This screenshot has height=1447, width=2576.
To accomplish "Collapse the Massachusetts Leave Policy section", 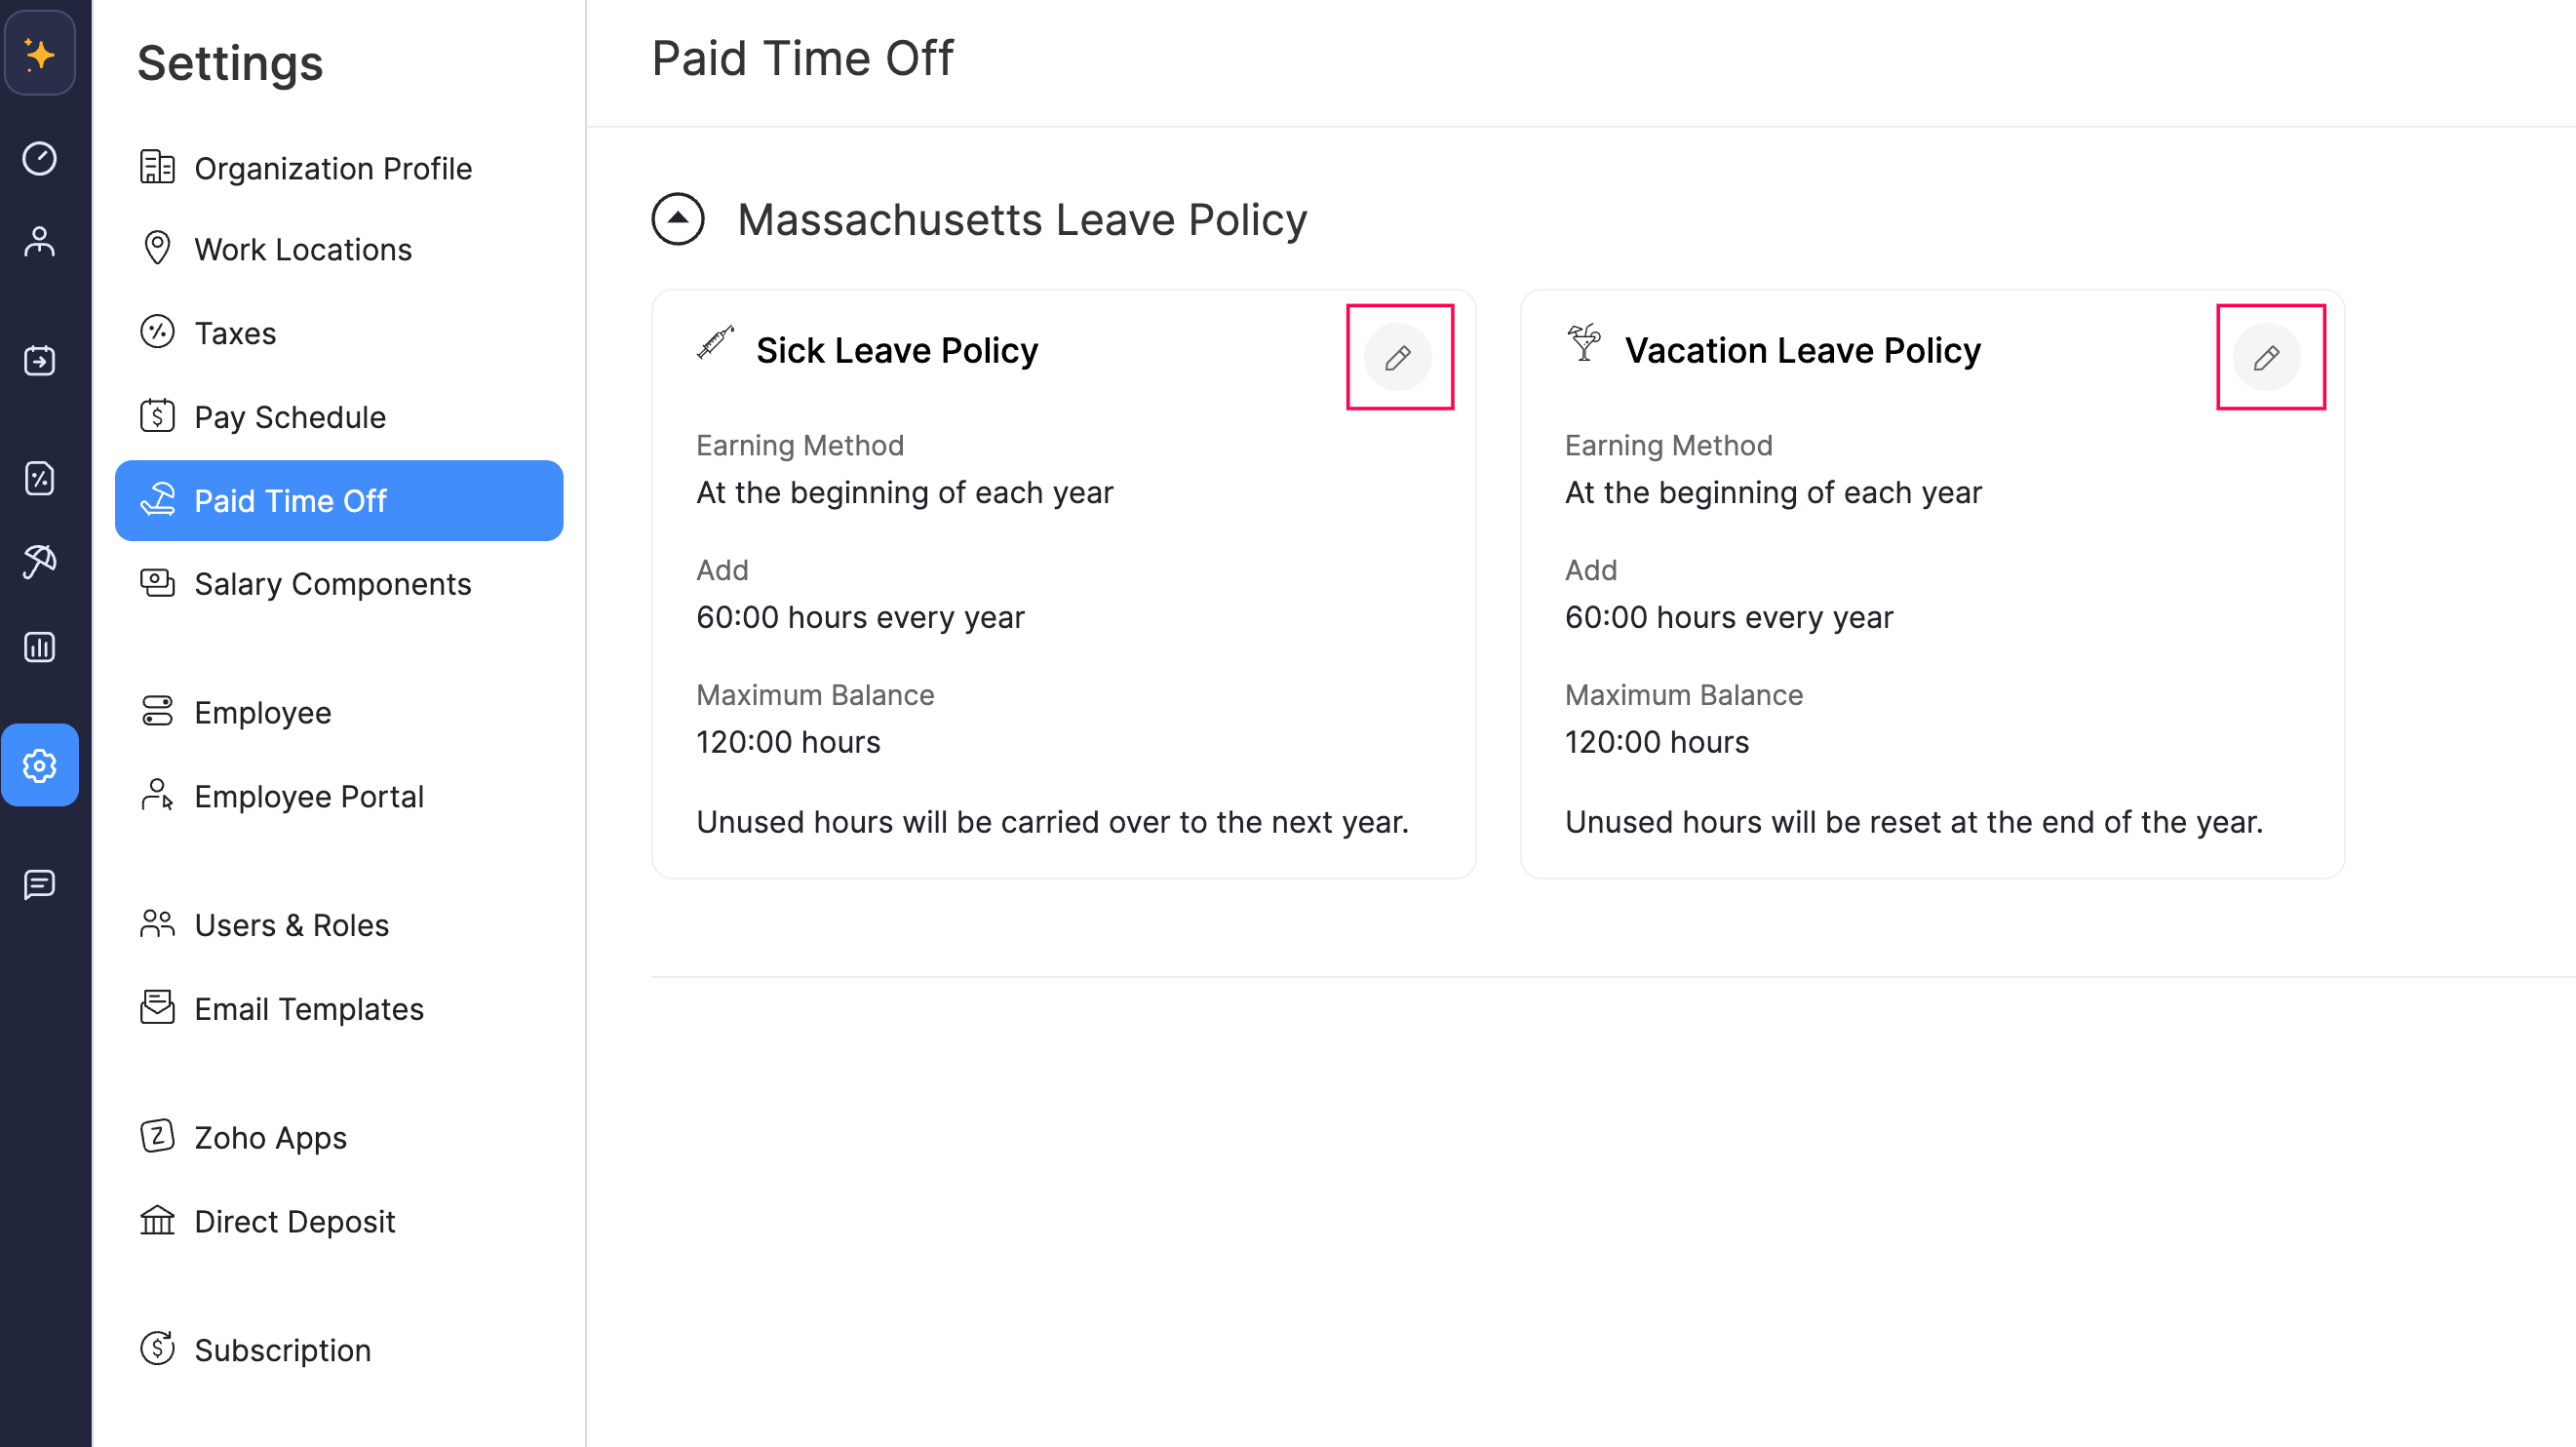I will pyautogui.click(x=678, y=217).
